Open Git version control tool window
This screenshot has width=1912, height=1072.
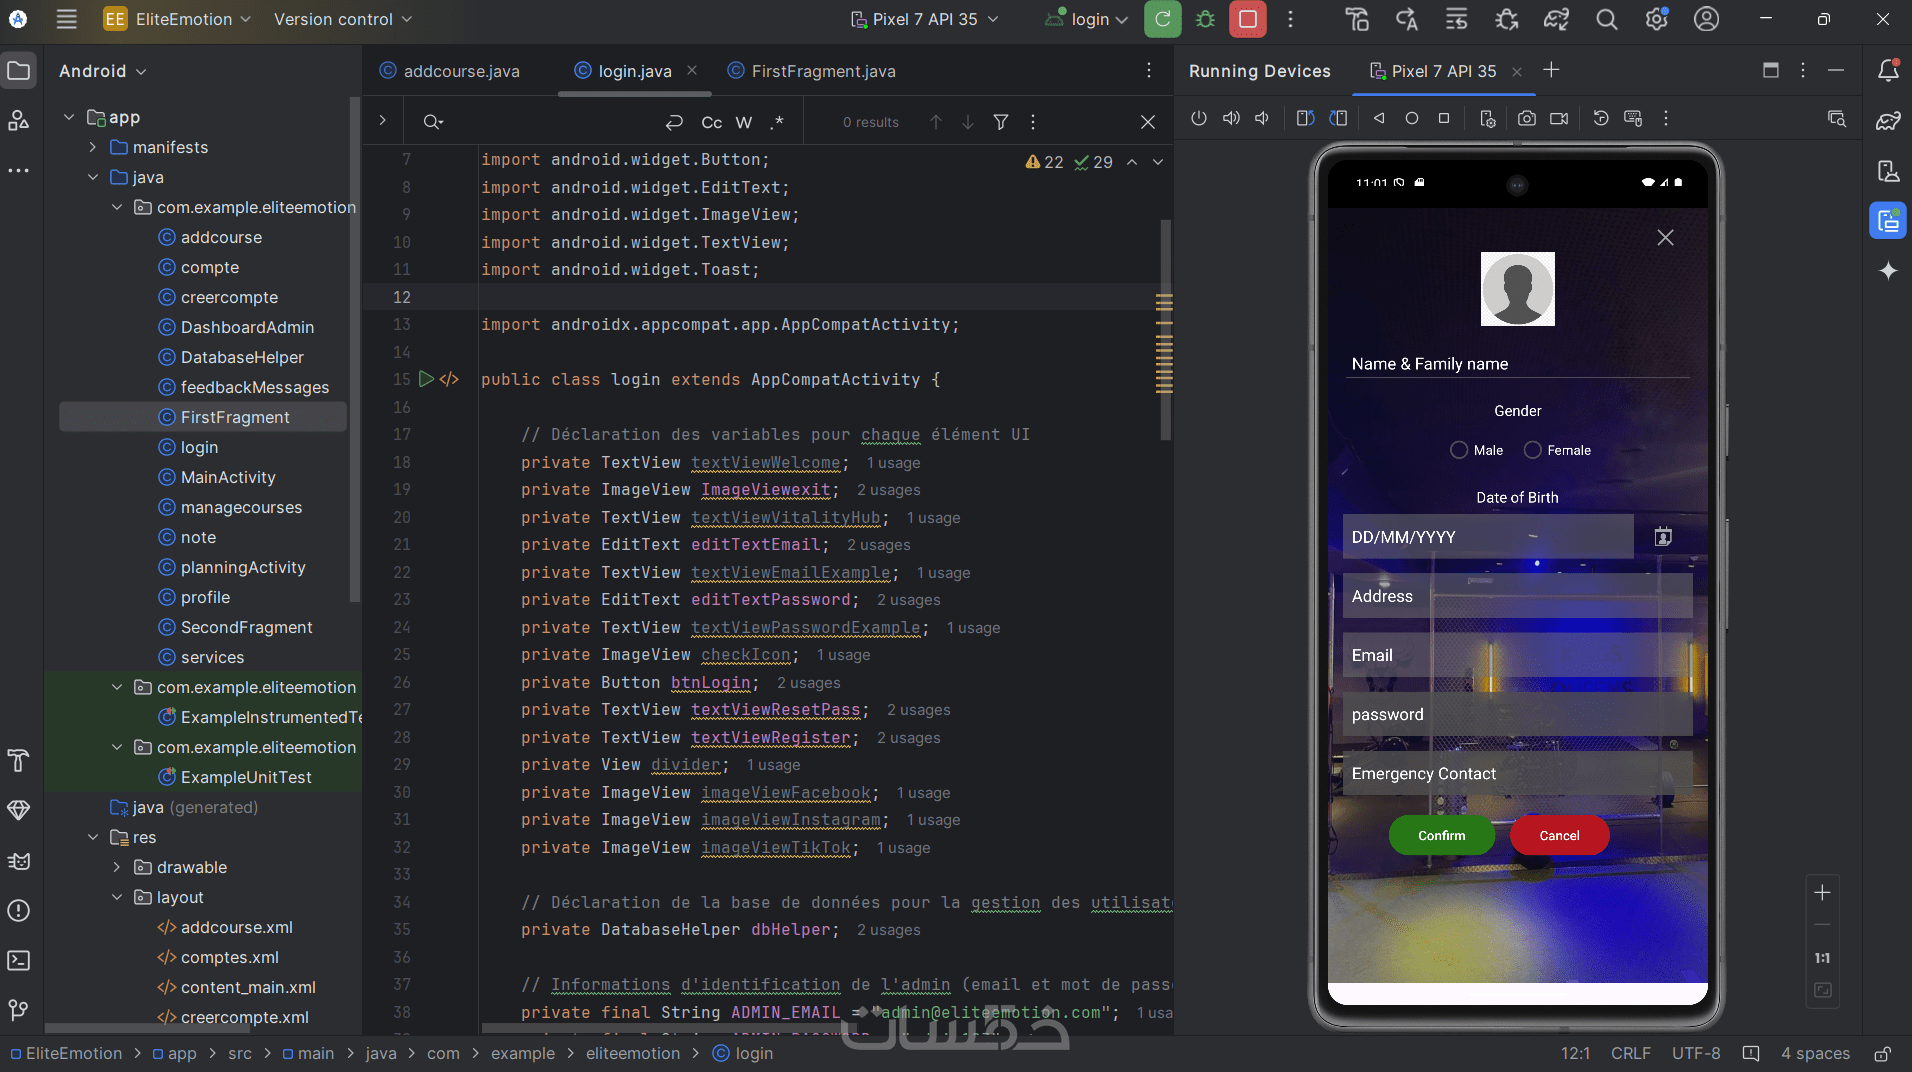[x=19, y=1010]
